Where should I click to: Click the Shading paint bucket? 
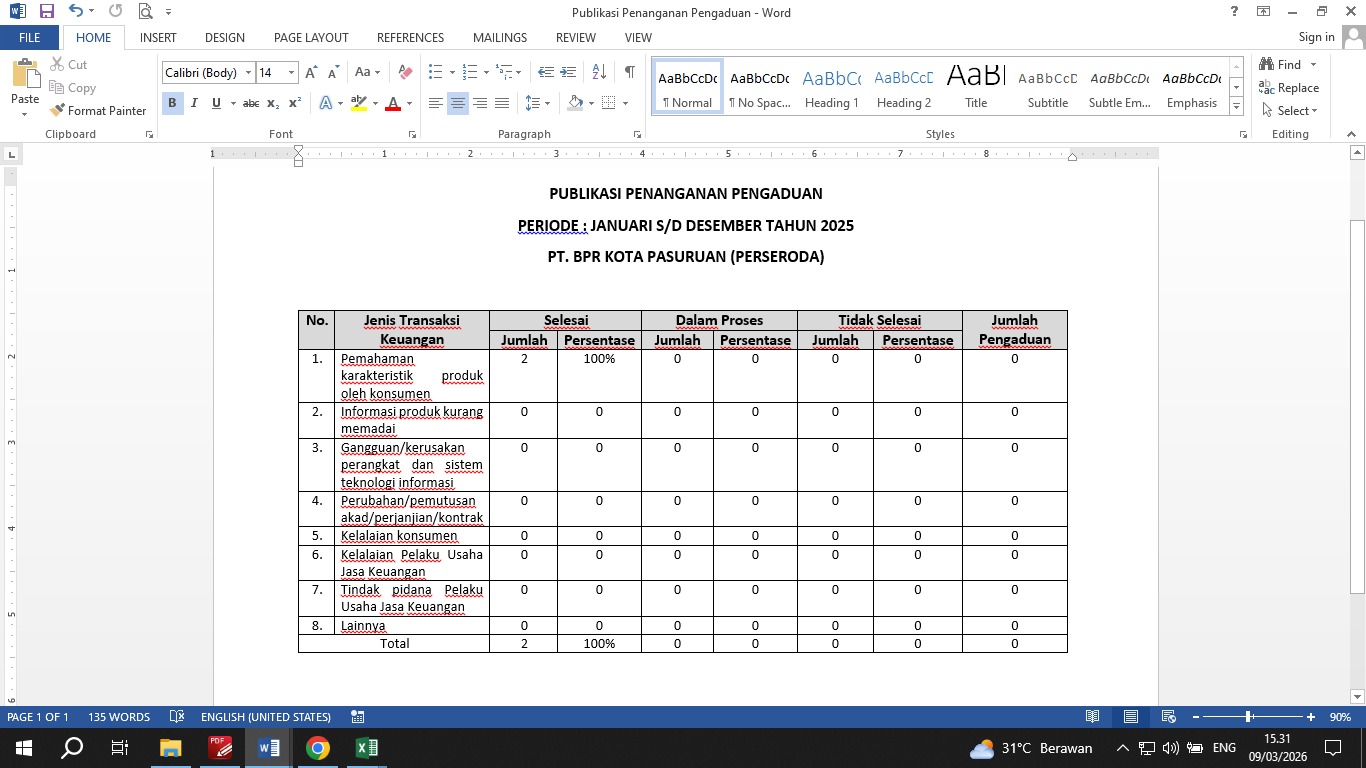point(575,103)
